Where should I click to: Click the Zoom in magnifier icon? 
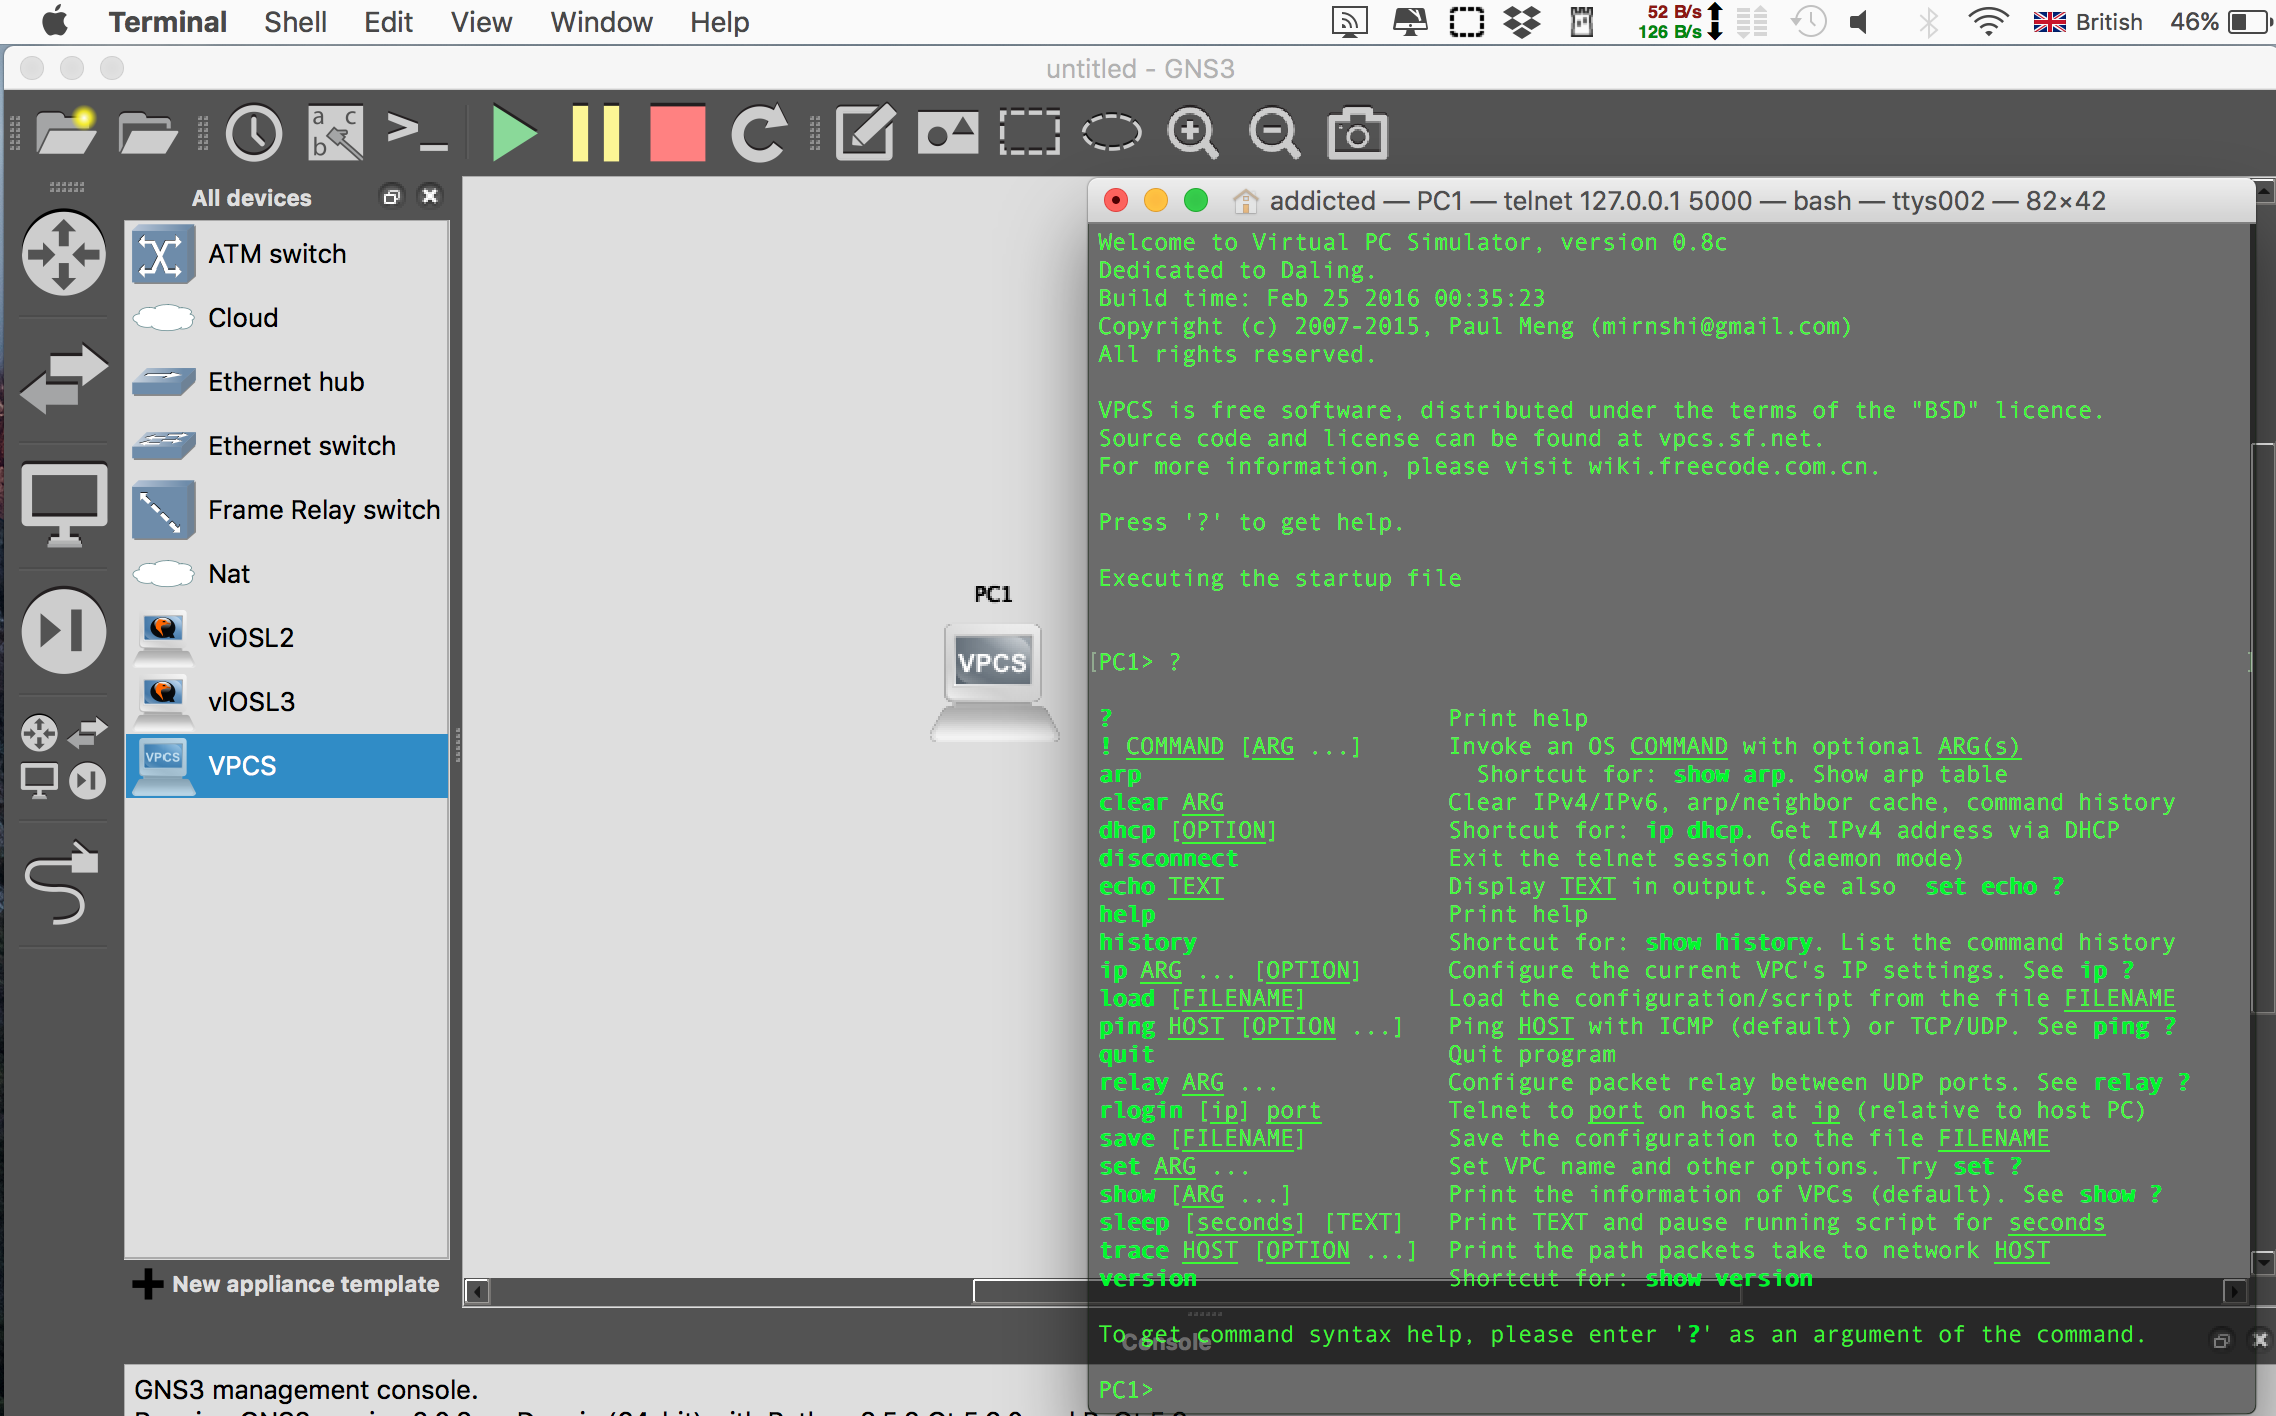coord(1193,133)
